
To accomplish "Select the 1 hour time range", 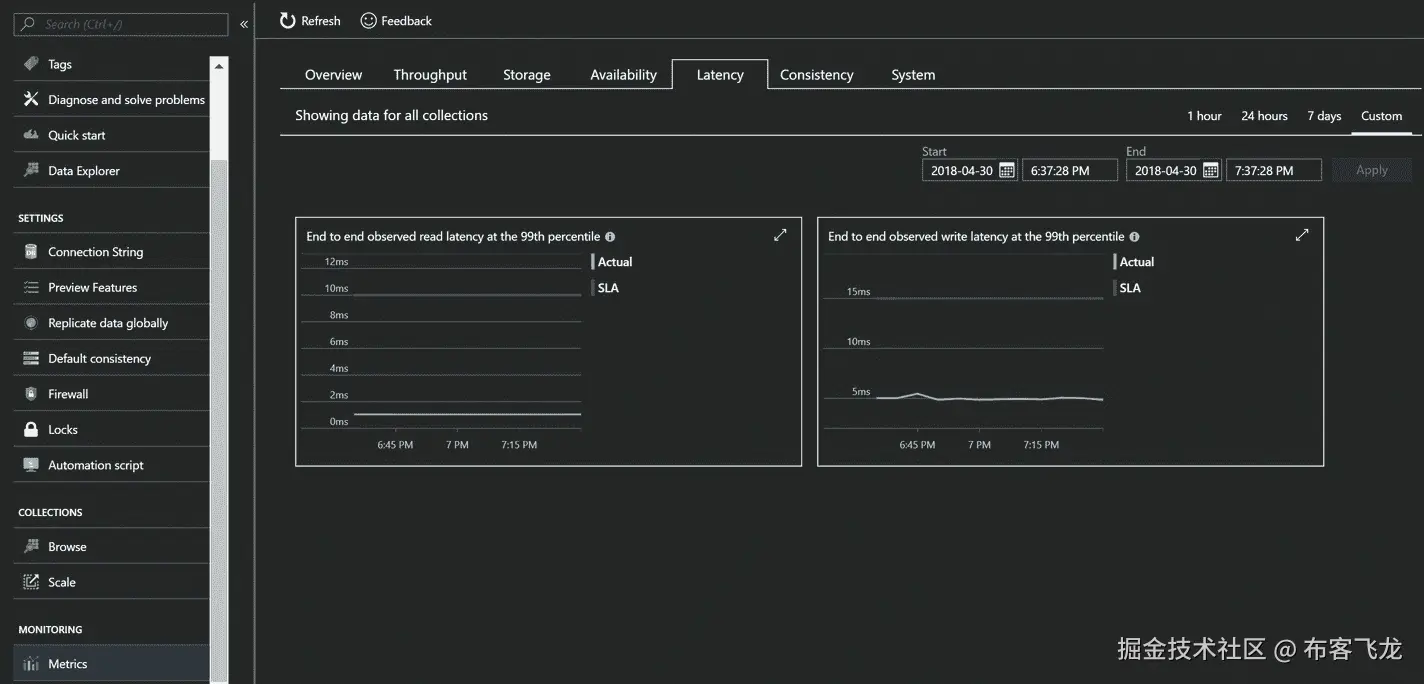I will (1204, 116).
